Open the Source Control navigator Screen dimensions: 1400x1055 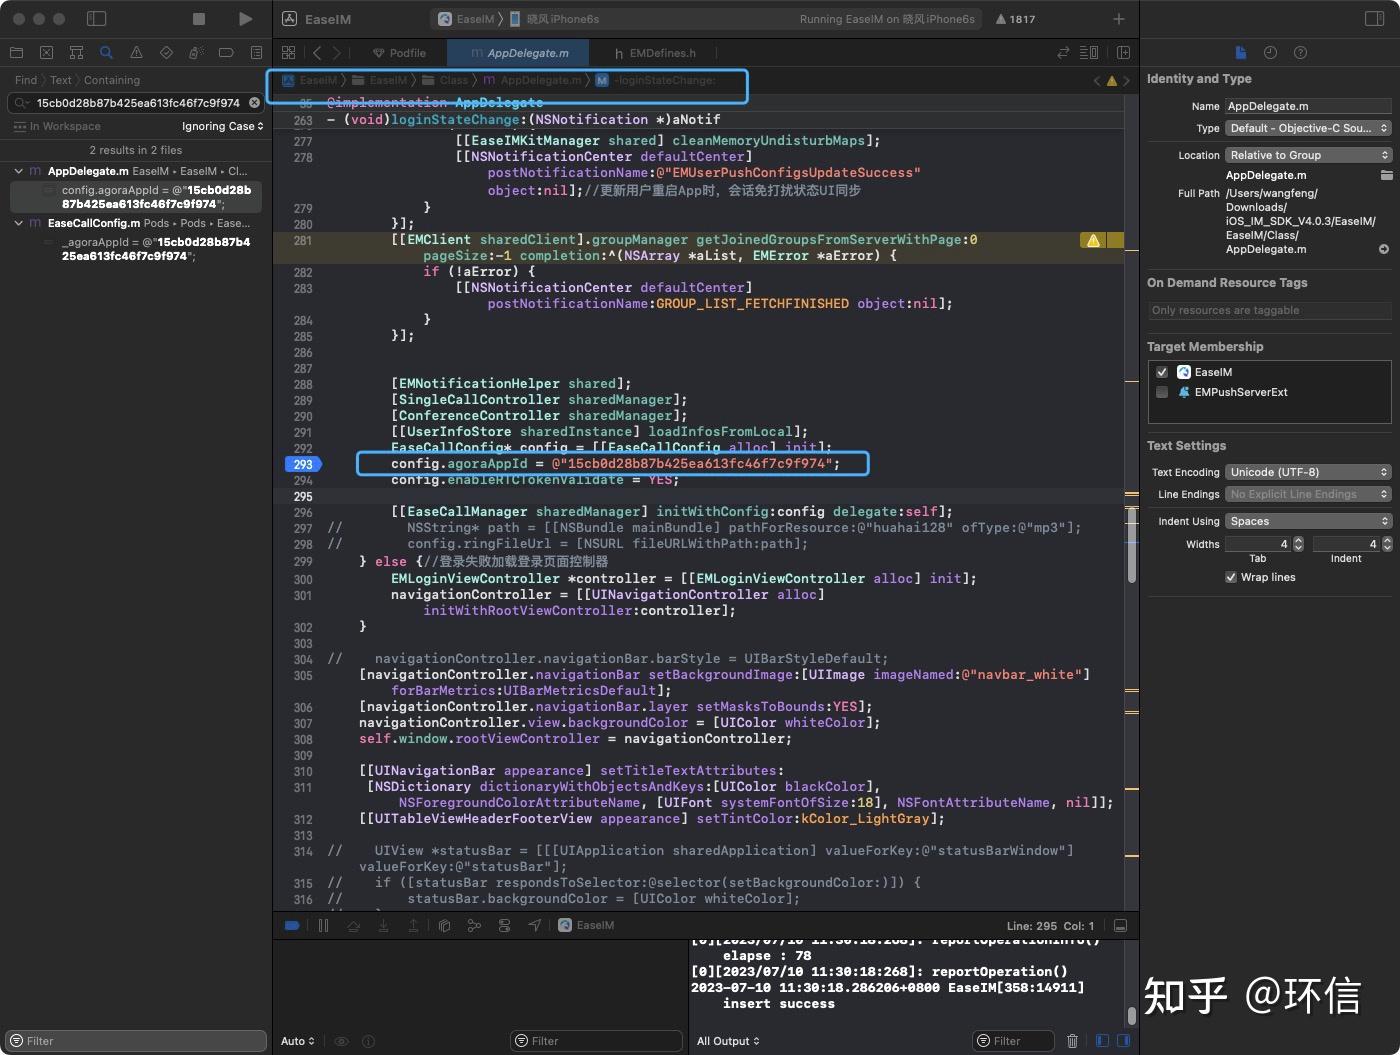coord(46,53)
